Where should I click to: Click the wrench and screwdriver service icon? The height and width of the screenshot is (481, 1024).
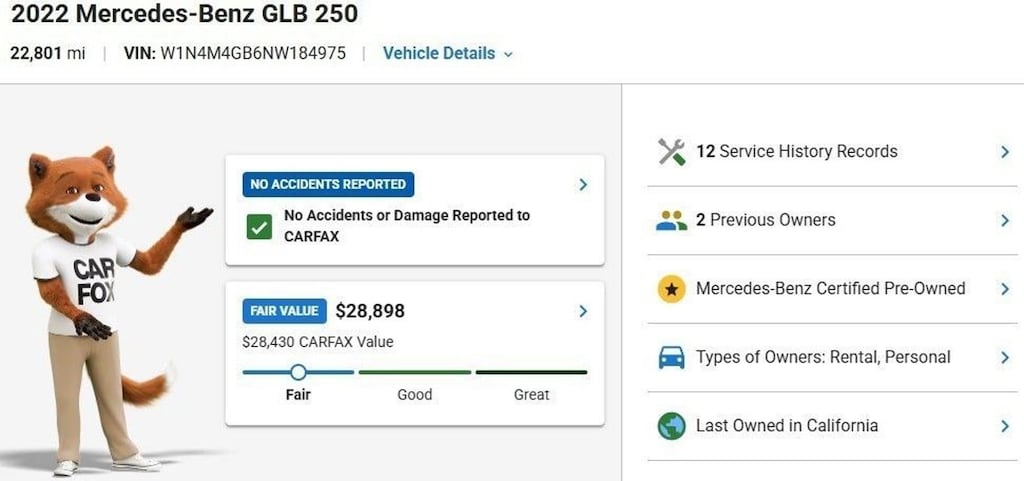click(671, 152)
